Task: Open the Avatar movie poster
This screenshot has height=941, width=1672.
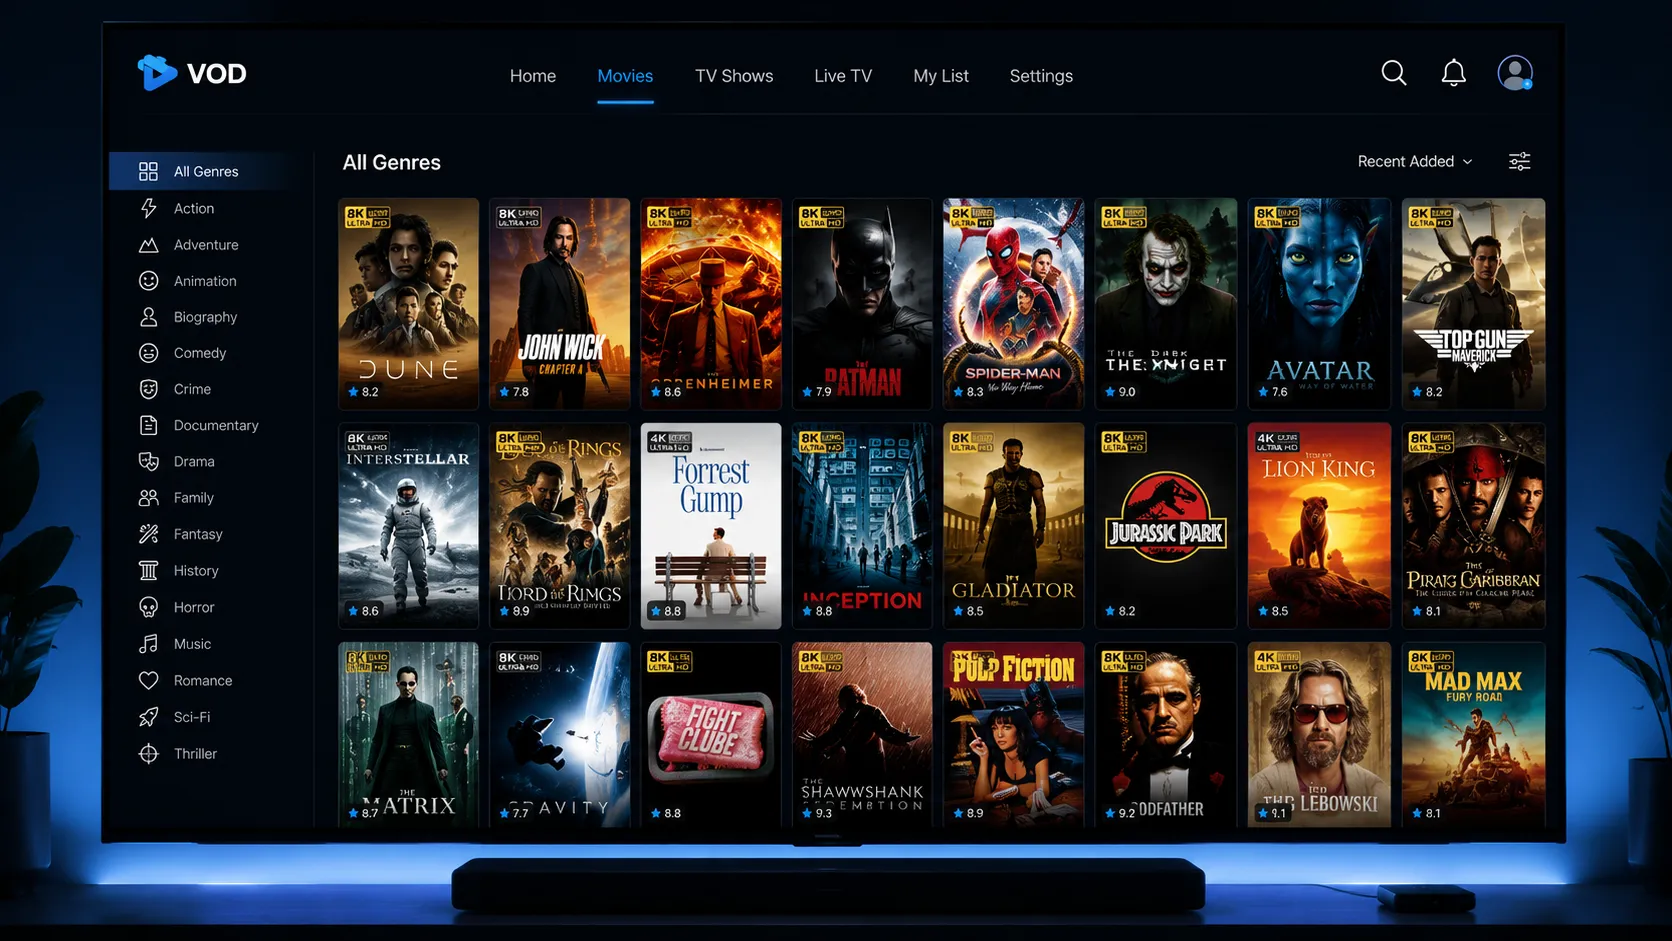Action: point(1319,304)
